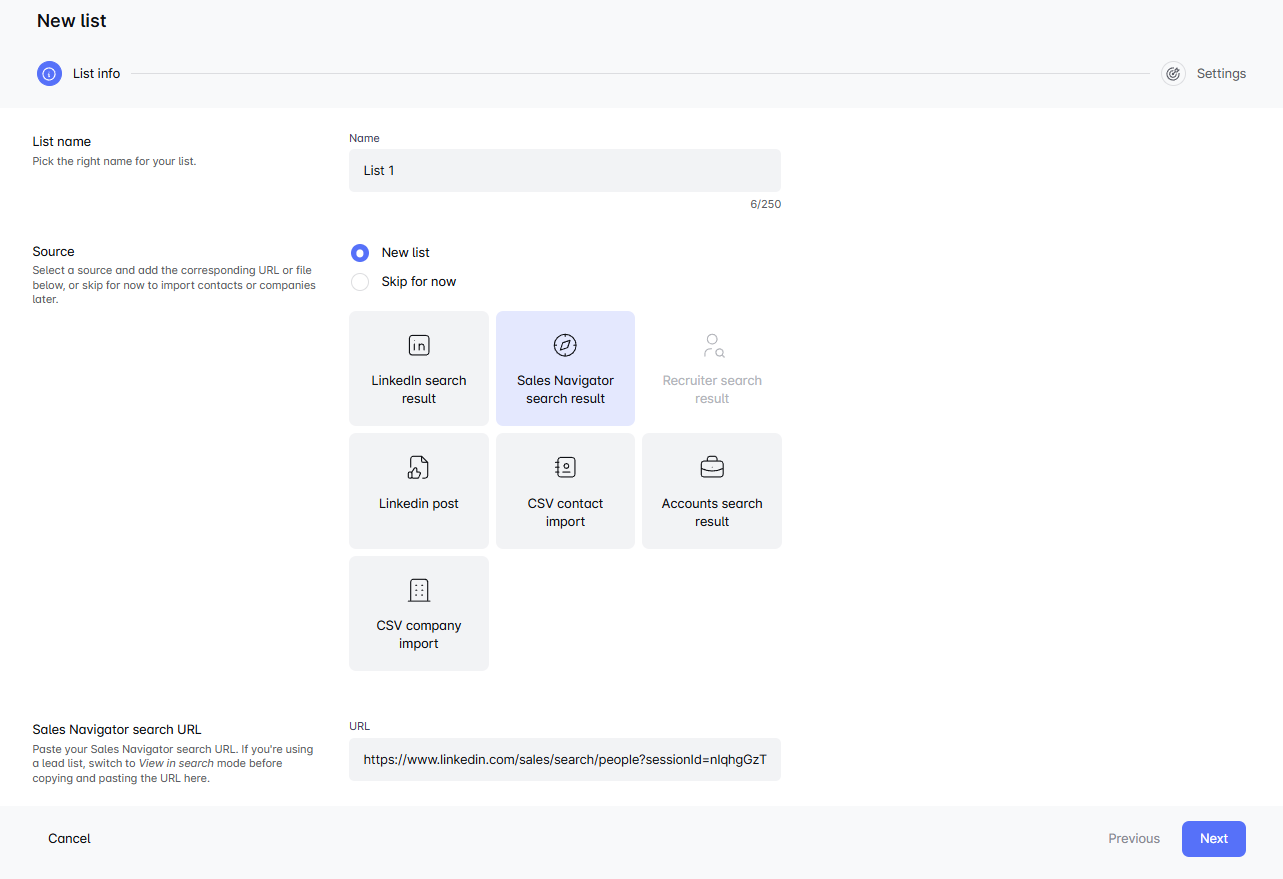
Task: Click the Source section heading
Action: (x=54, y=252)
